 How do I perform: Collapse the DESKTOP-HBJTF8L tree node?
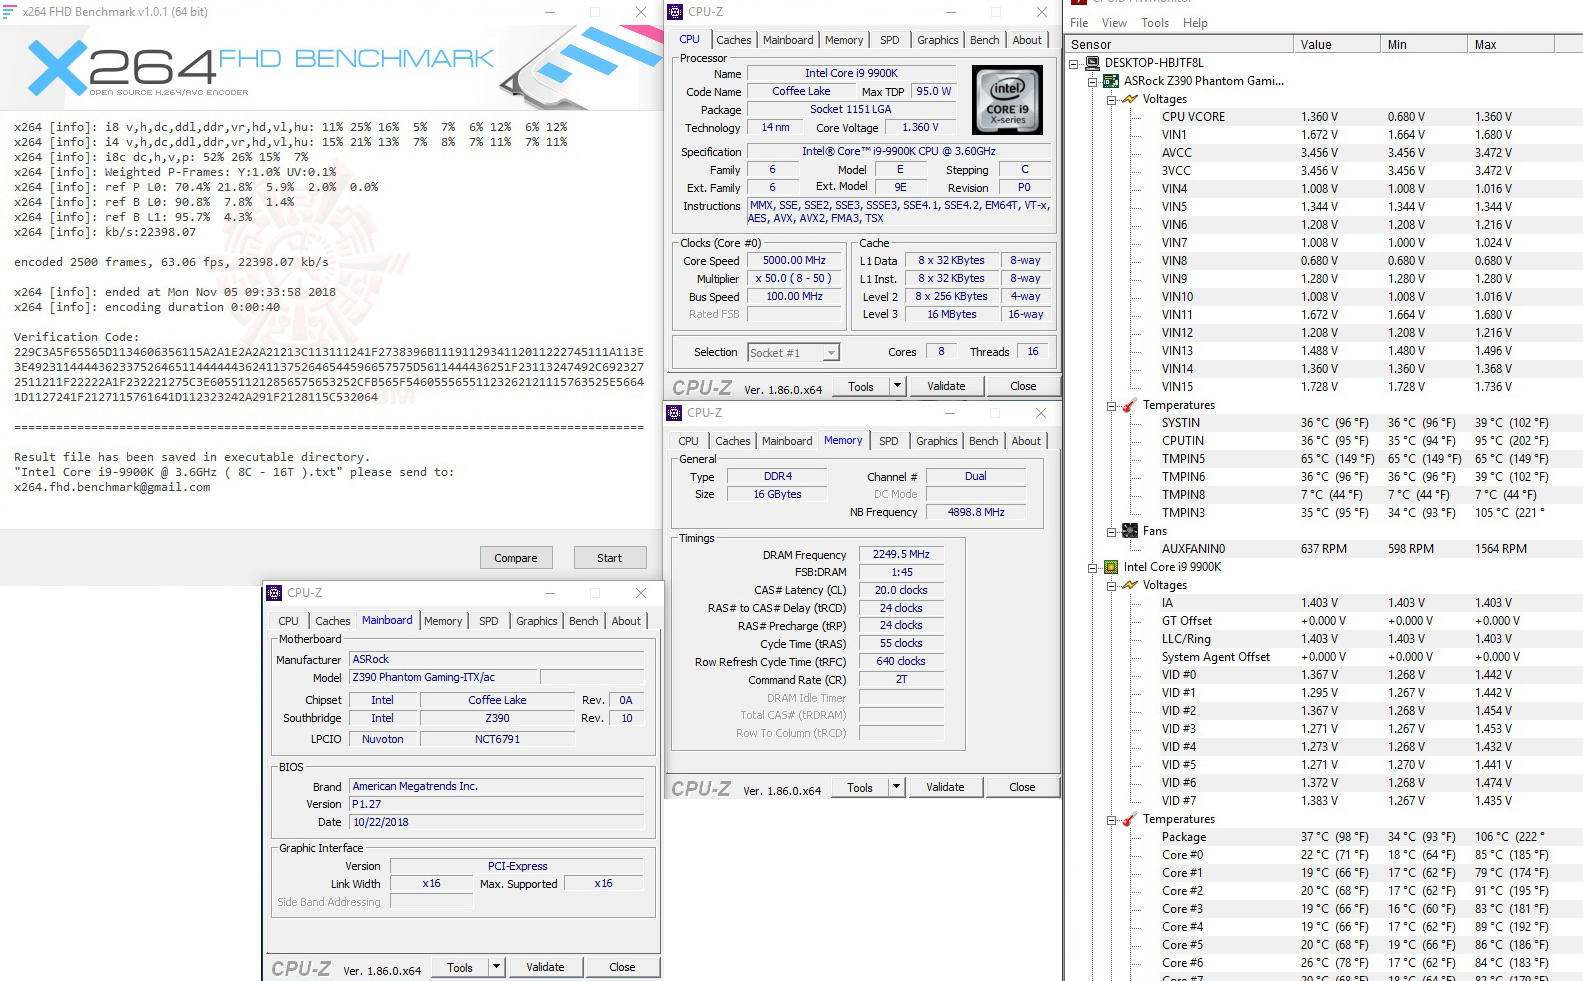pos(1075,63)
